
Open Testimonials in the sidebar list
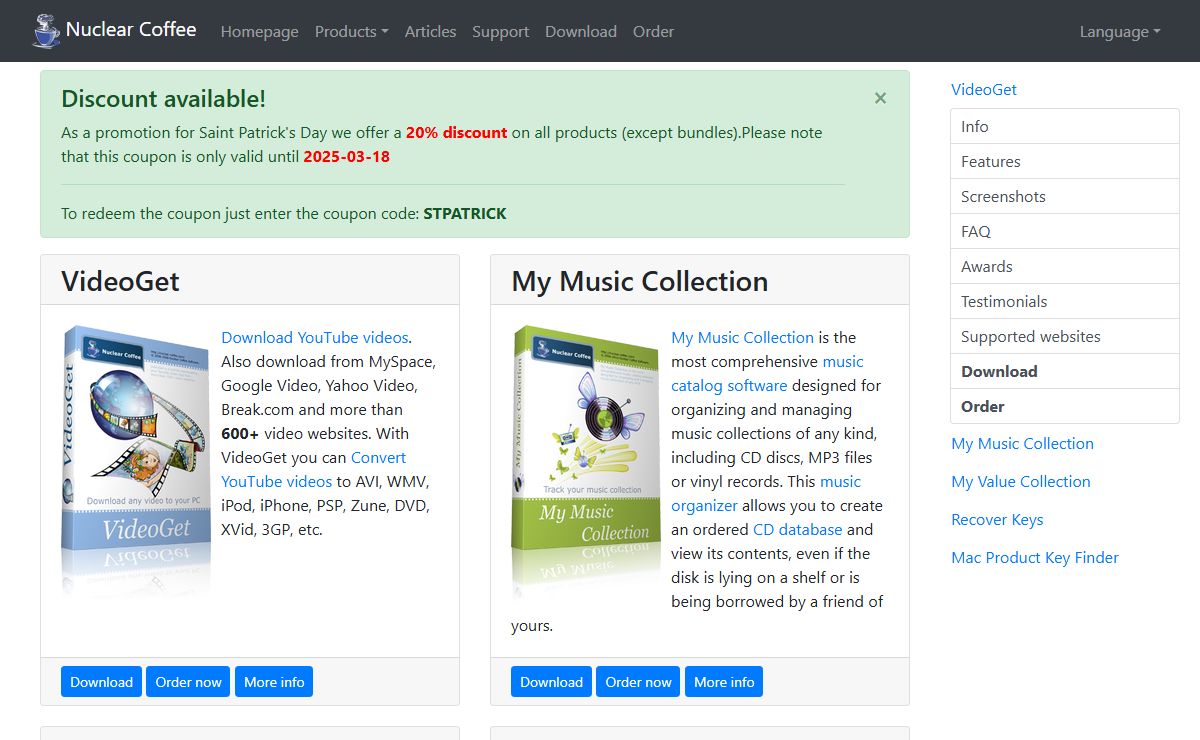point(1065,301)
